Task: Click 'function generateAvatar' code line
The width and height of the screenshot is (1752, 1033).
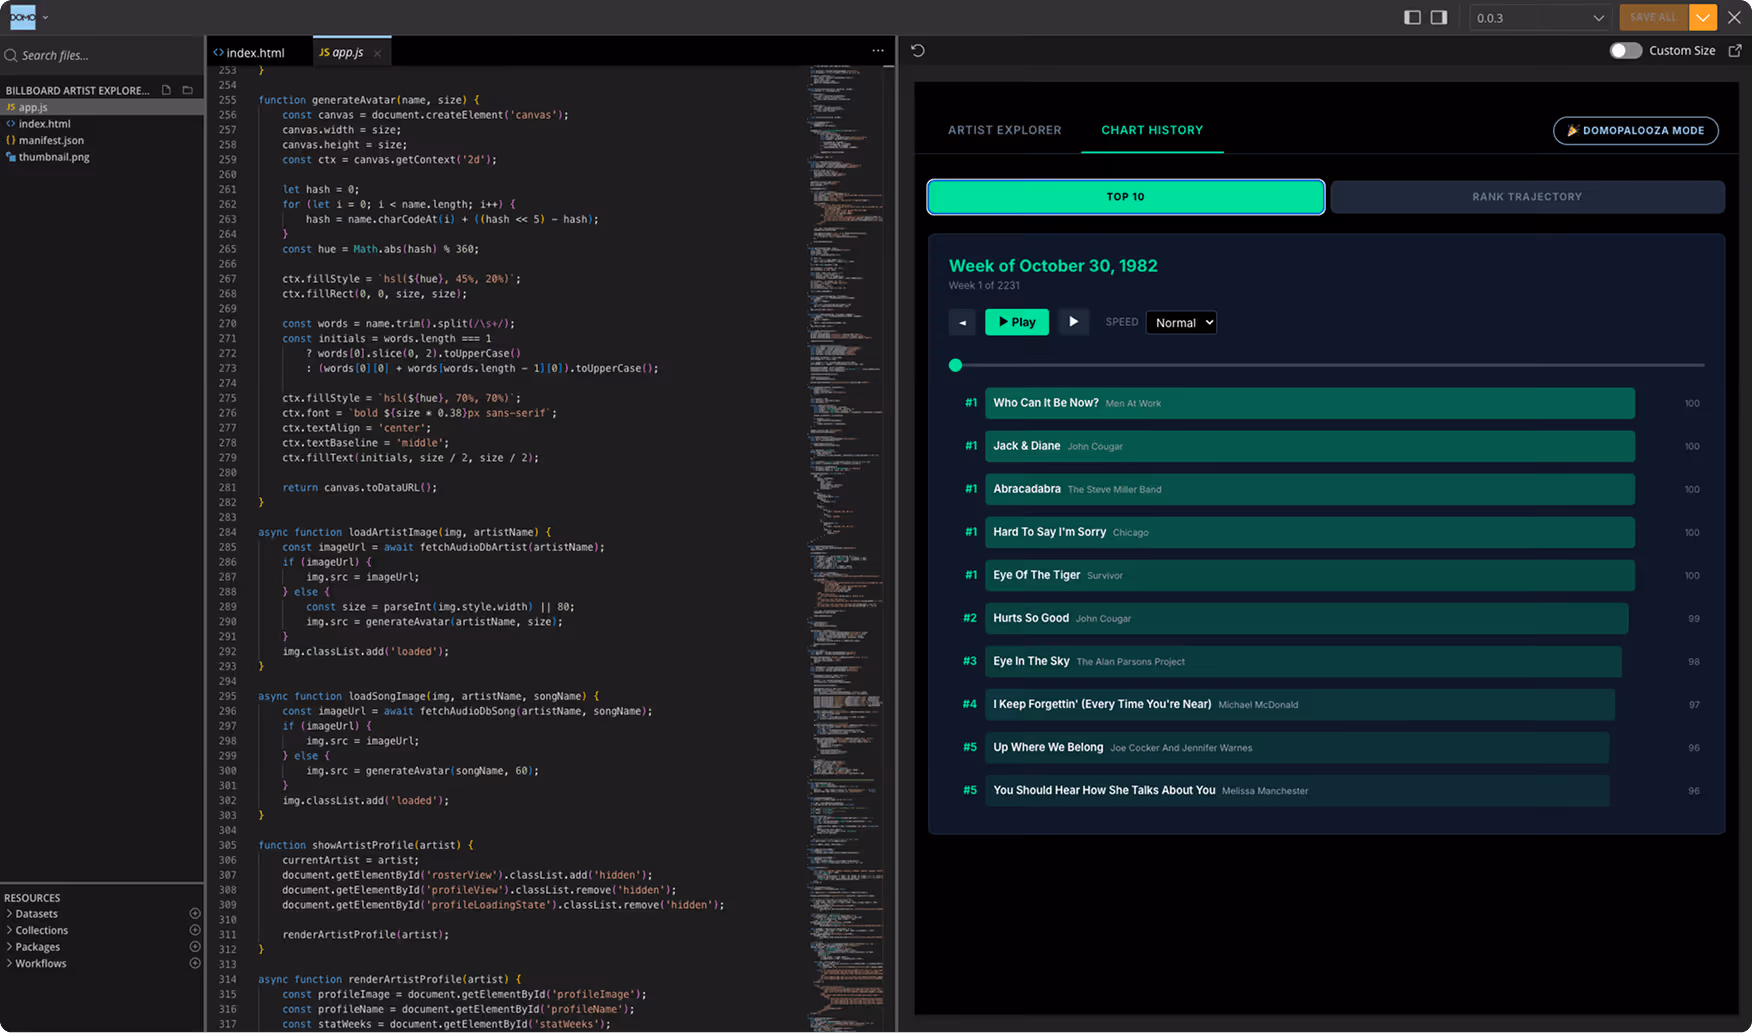Action: click(x=369, y=100)
